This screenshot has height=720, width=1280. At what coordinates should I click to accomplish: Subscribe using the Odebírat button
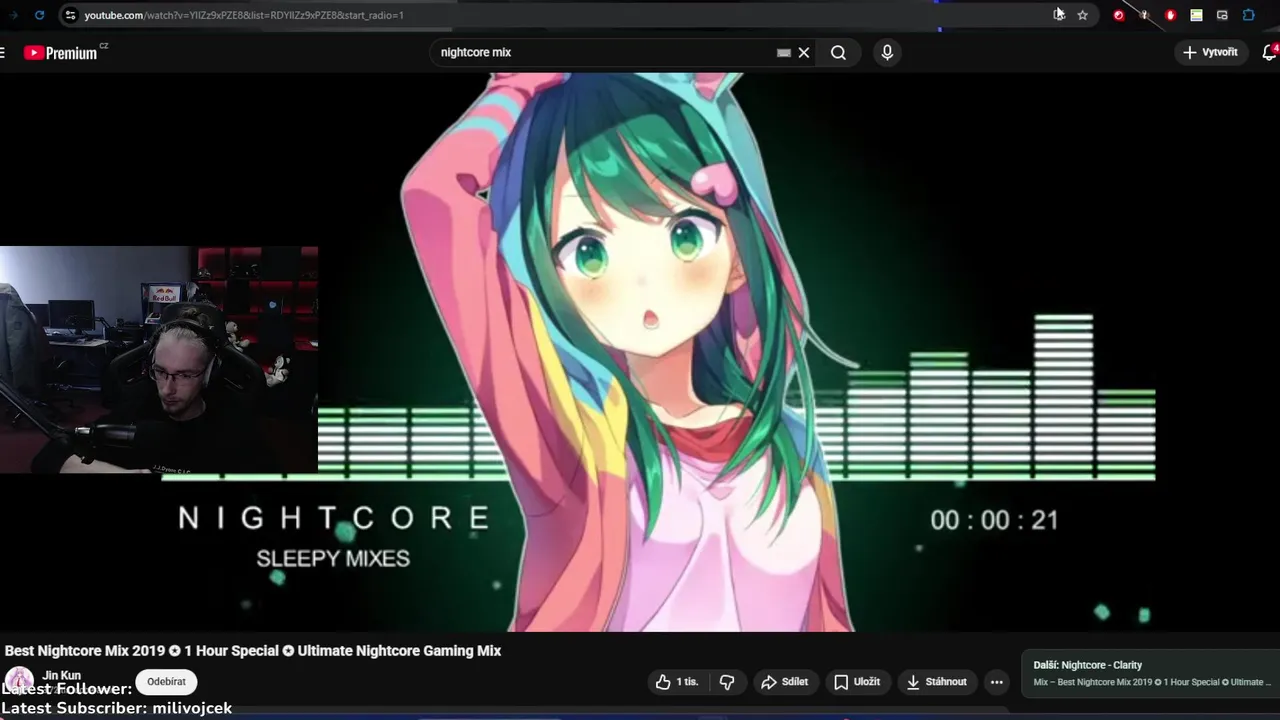[166, 682]
